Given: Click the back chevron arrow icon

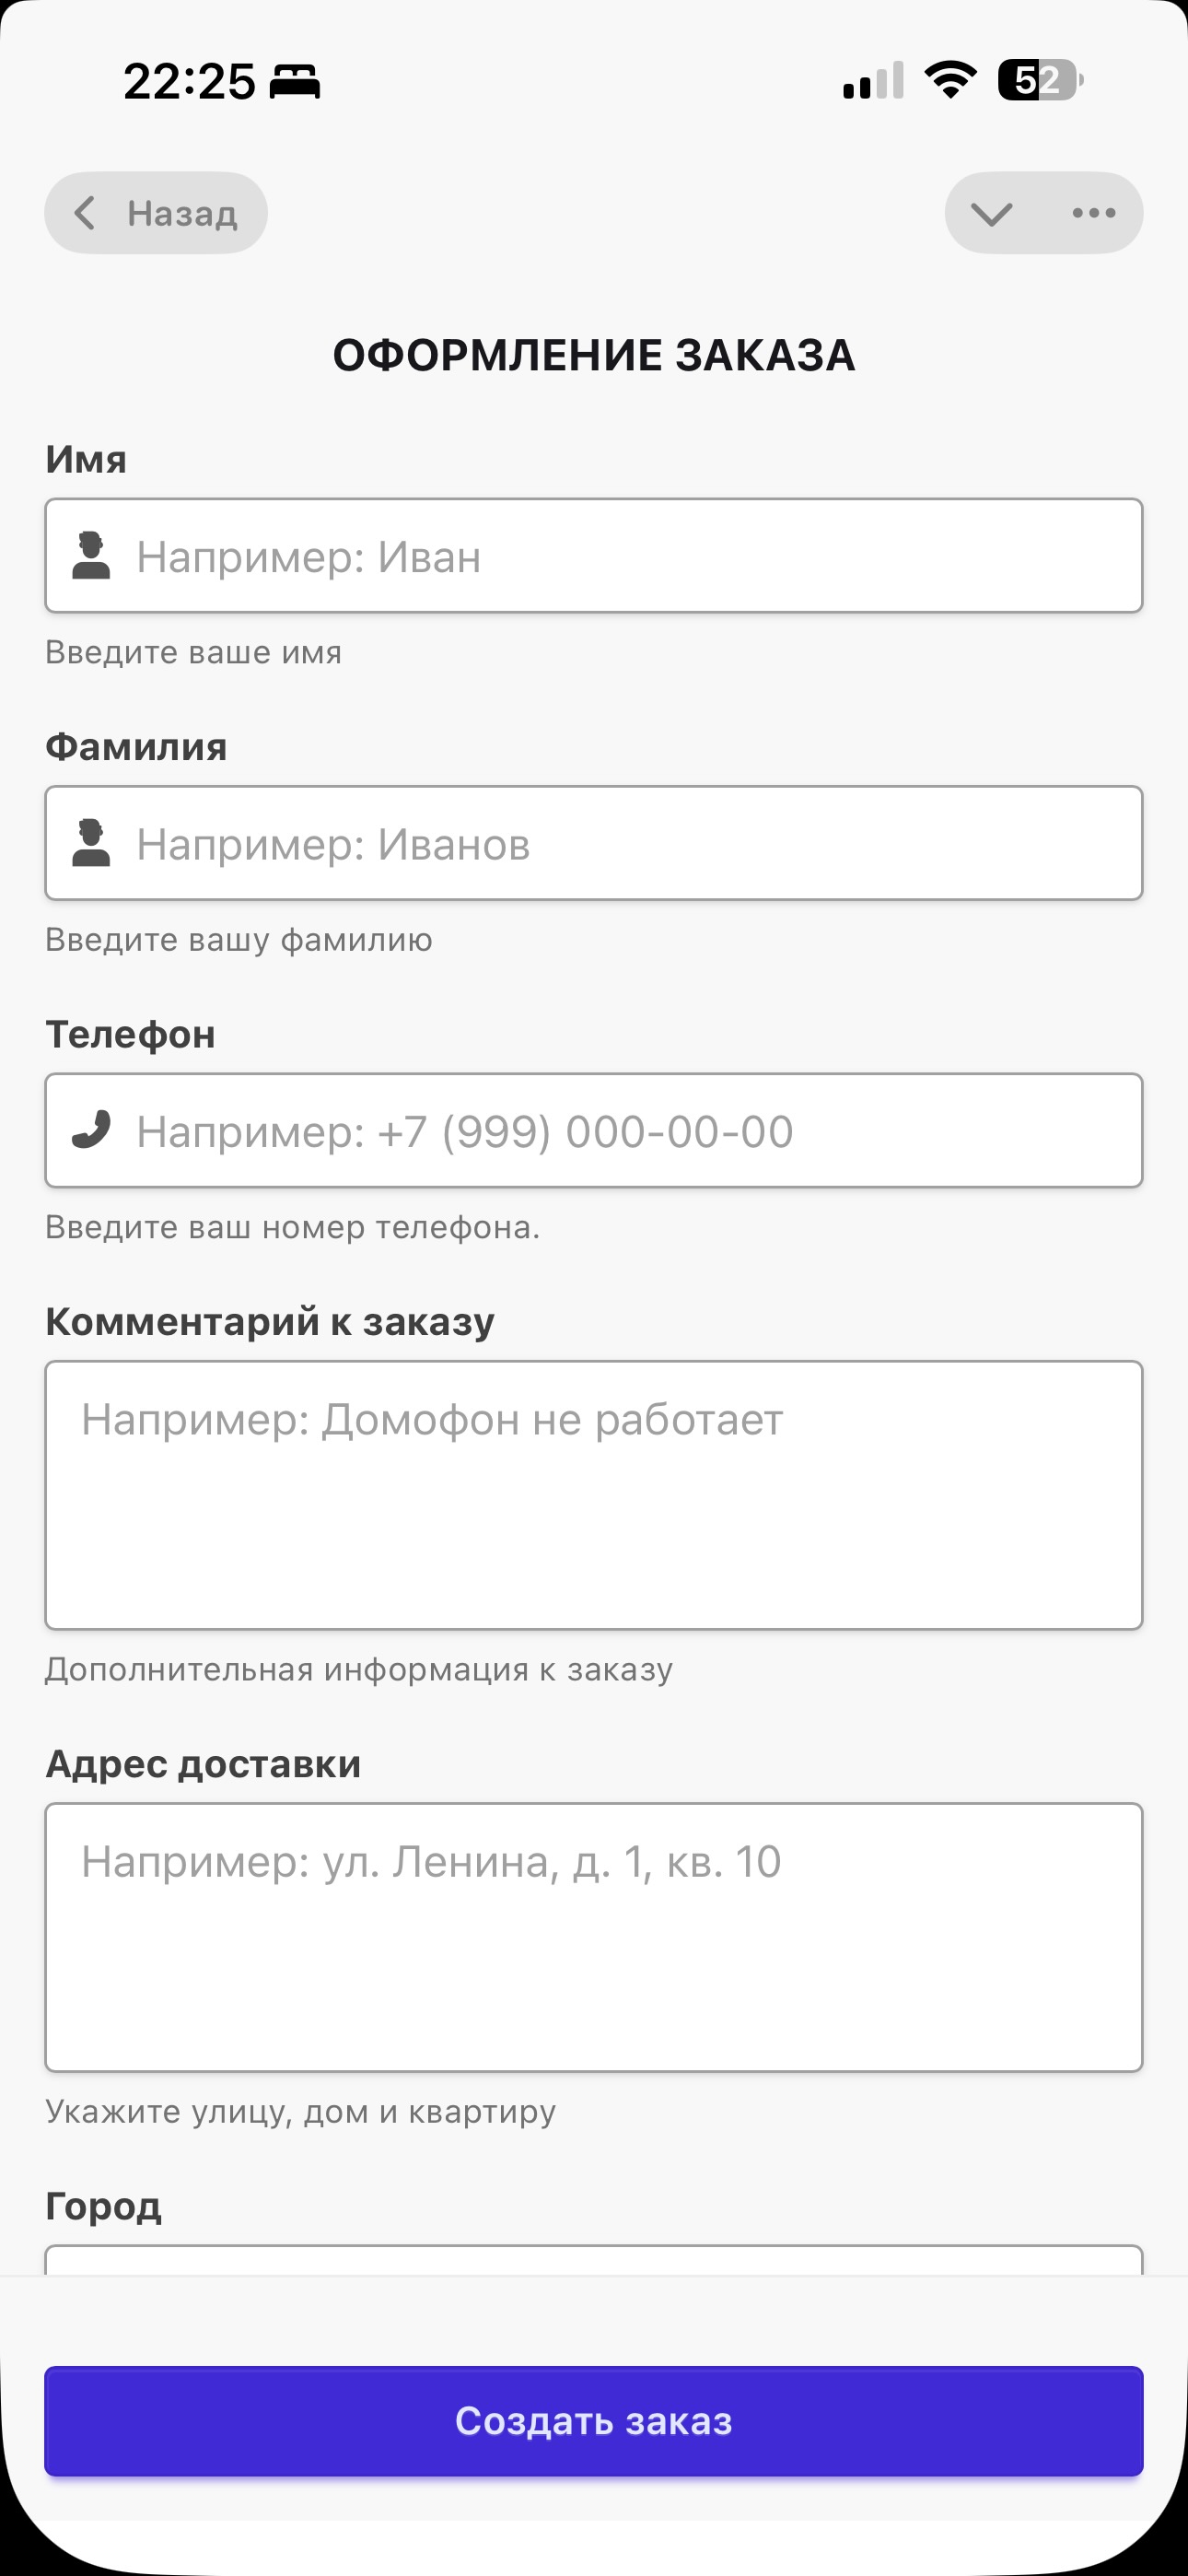Looking at the screenshot, I should (x=86, y=213).
